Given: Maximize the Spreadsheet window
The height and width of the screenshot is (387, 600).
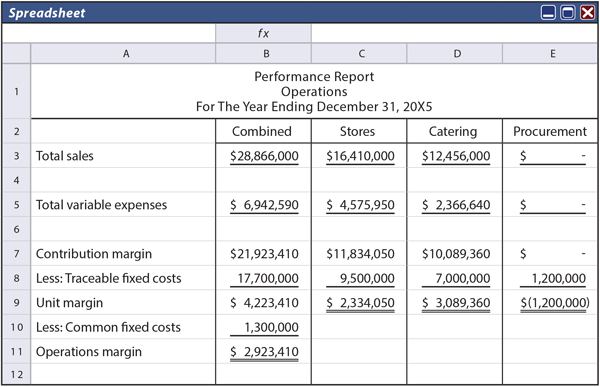Looking at the screenshot, I should [567, 13].
